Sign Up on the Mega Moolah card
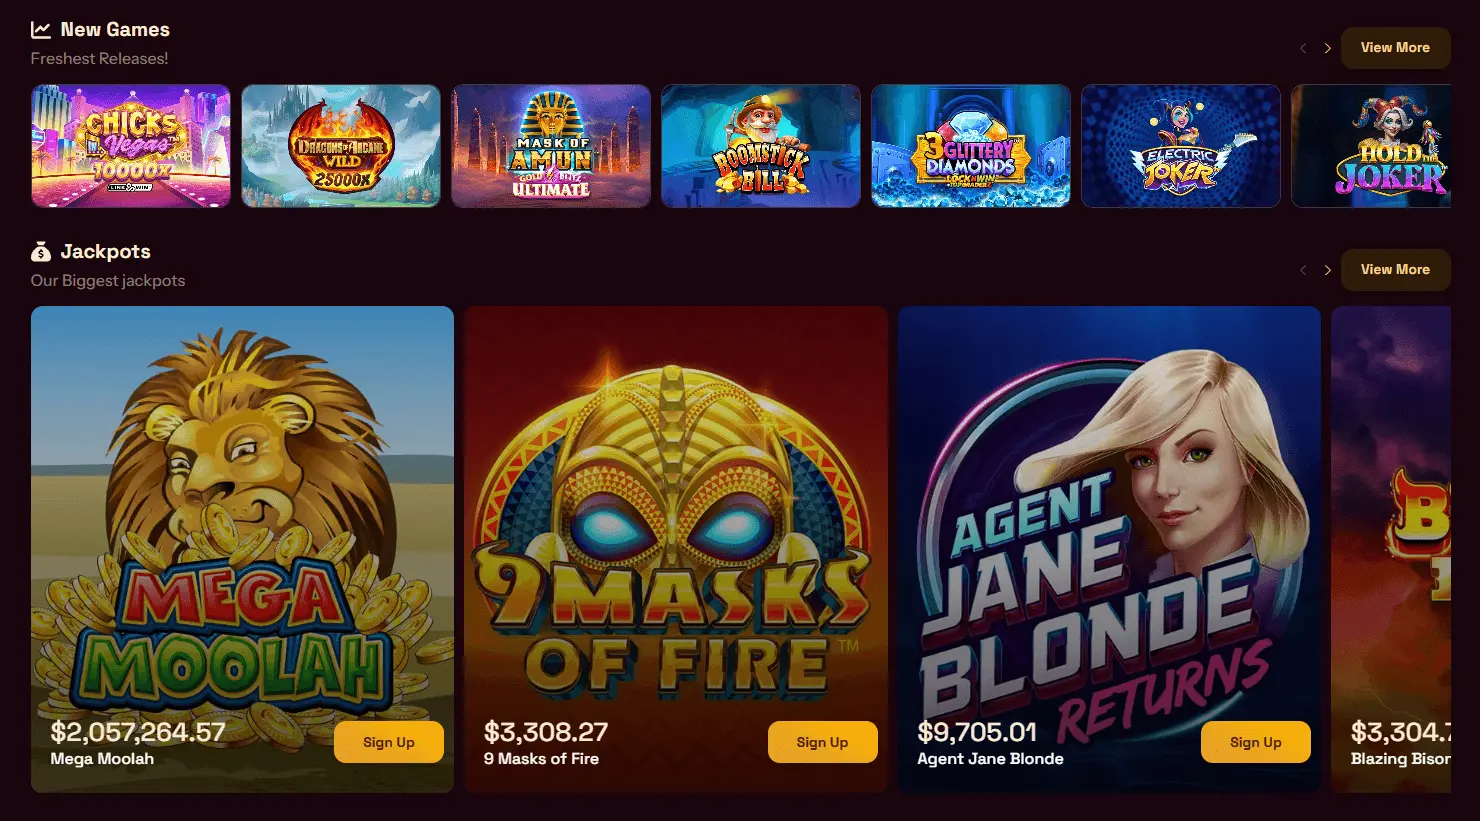The width and height of the screenshot is (1480, 821). click(x=389, y=742)
